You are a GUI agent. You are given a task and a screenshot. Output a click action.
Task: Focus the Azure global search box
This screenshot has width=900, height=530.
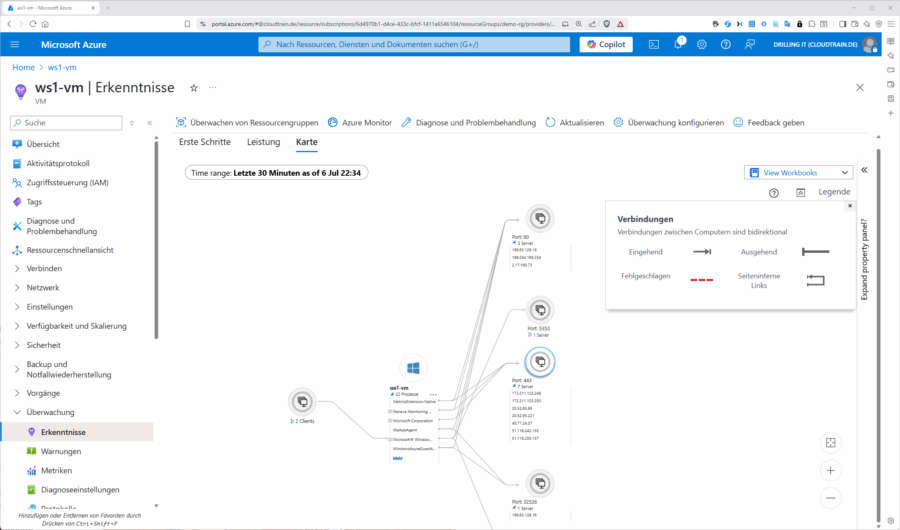click(x=414, y=44)
